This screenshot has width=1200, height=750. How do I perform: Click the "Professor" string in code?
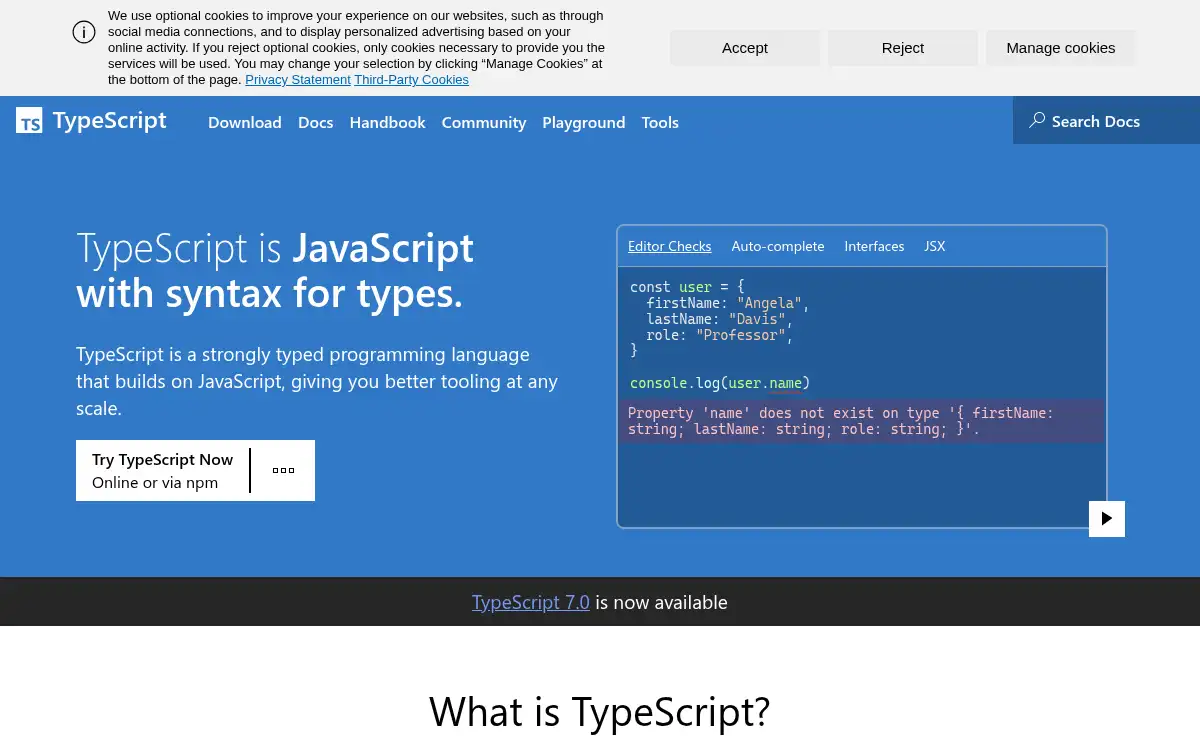click(741, 335)
